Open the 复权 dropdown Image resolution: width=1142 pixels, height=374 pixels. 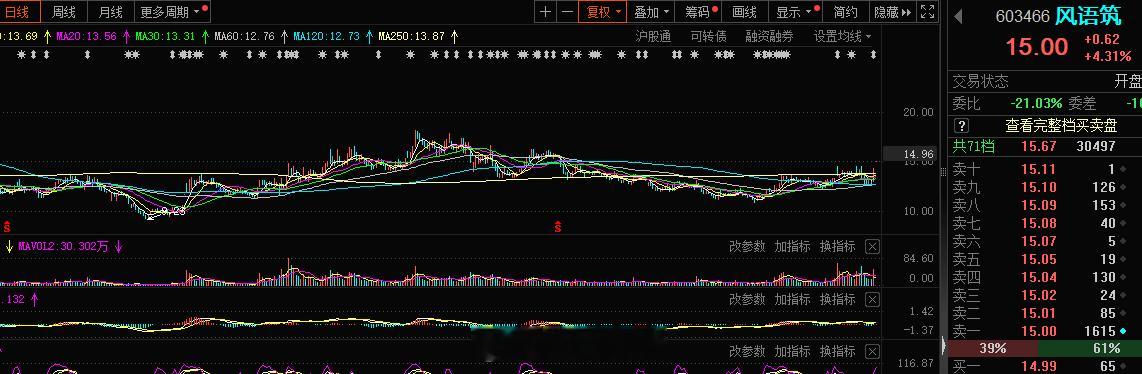click(x=603, y=12)
